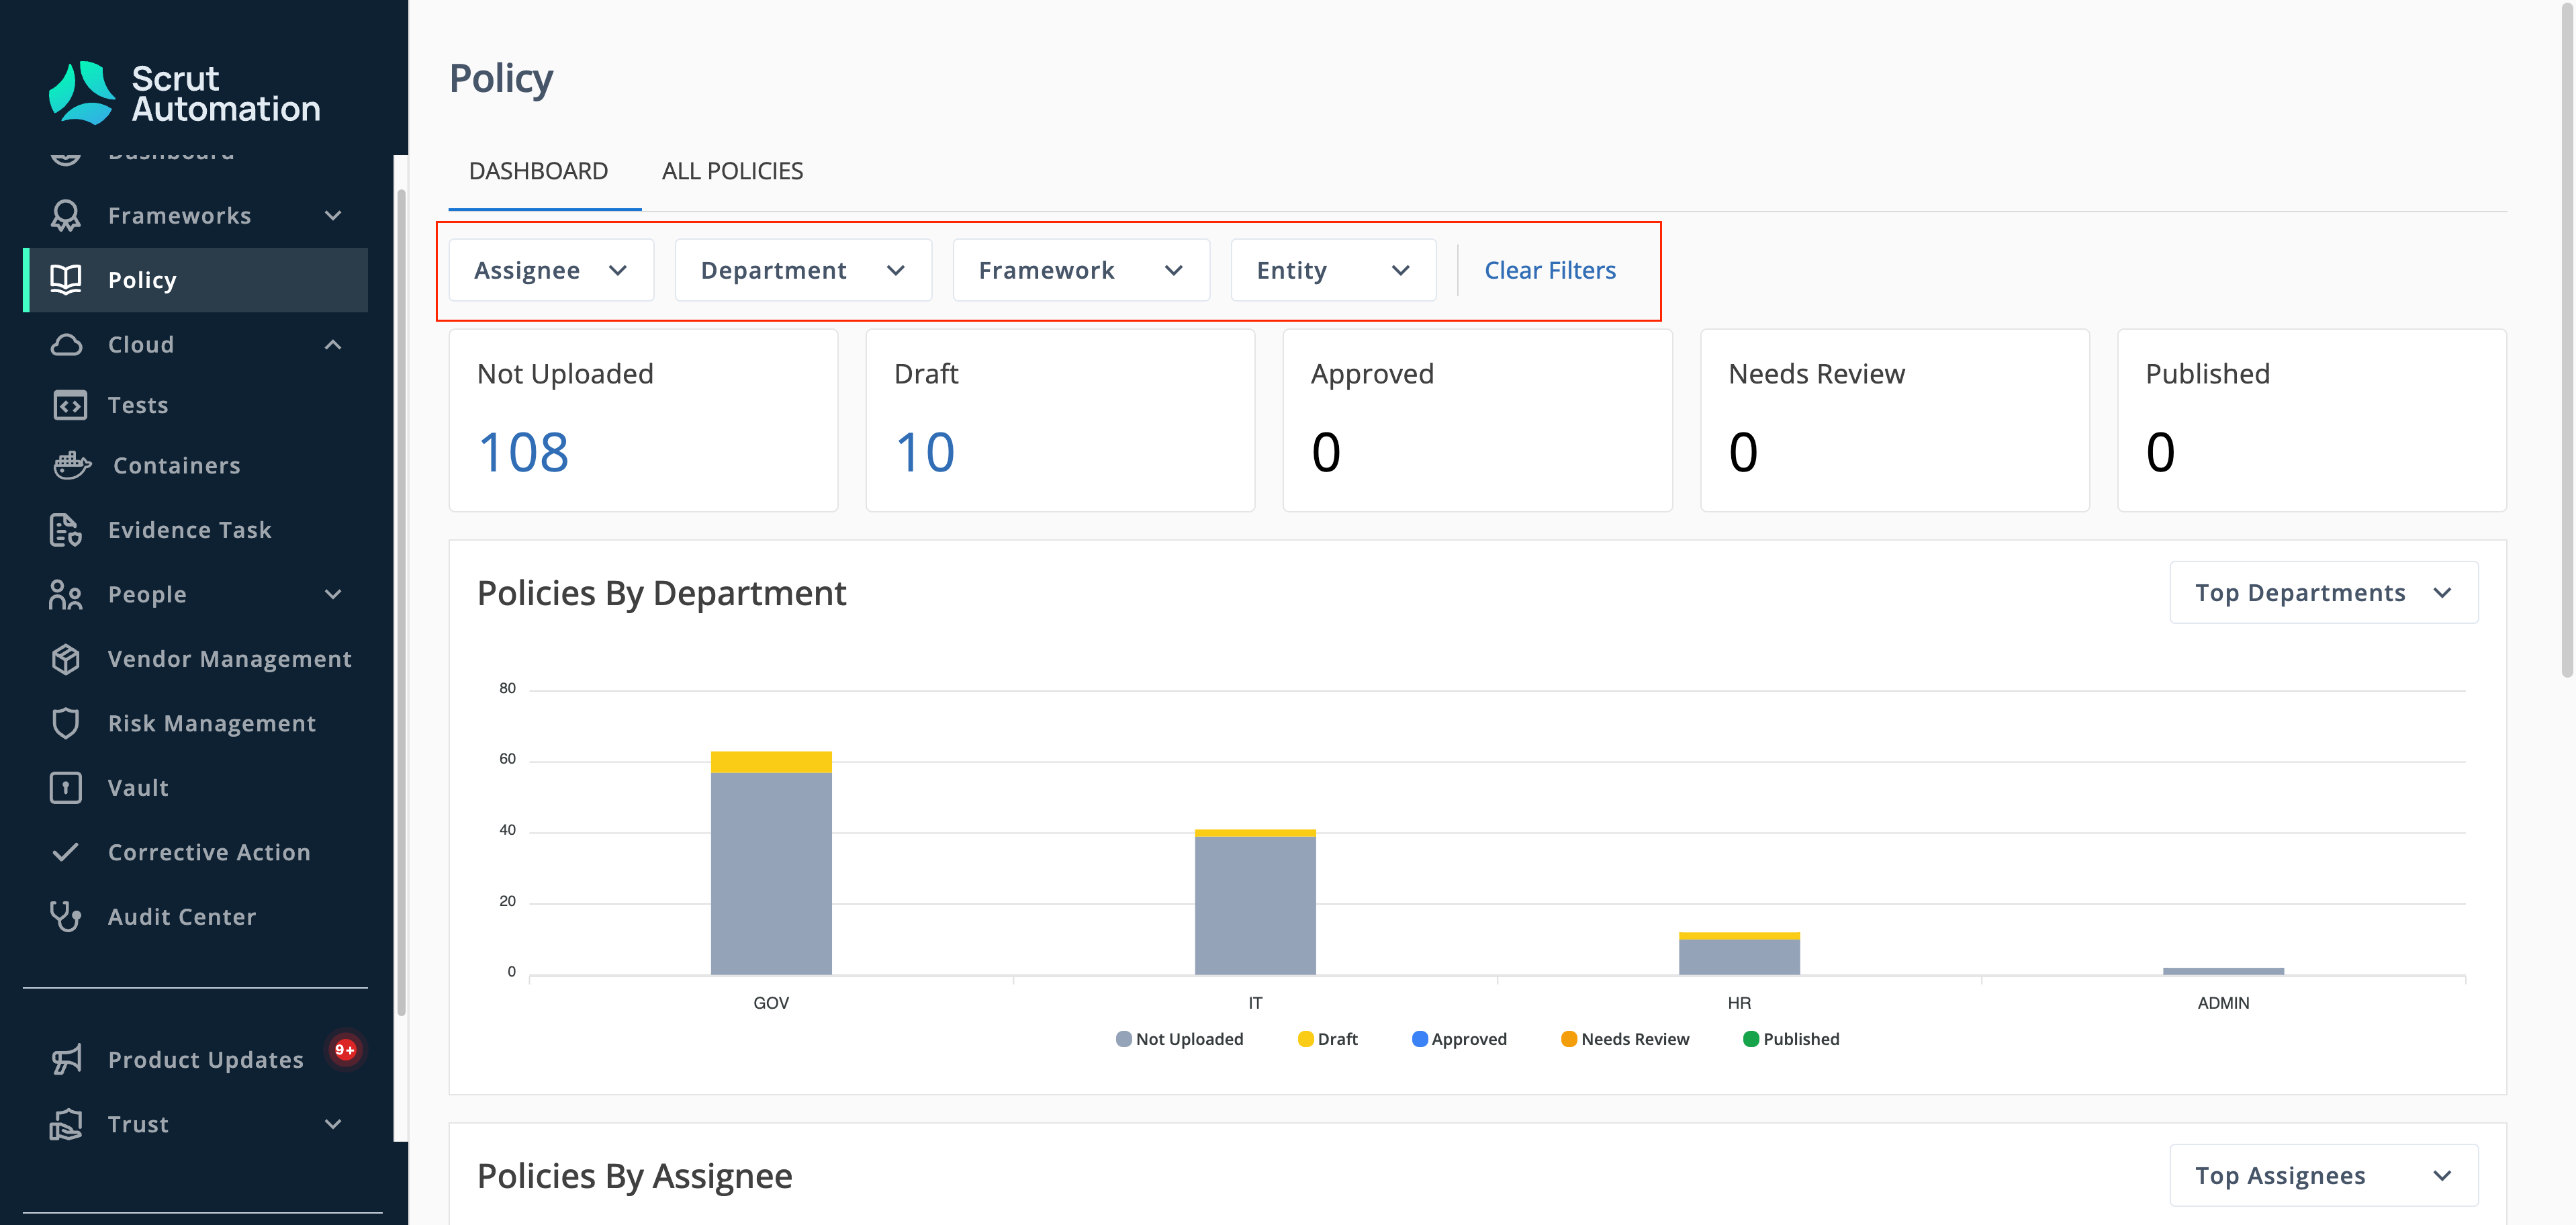Click the Vault icon
Image resolution: width=2576 pixels, height=1225 pixels.
coord(66,788)
